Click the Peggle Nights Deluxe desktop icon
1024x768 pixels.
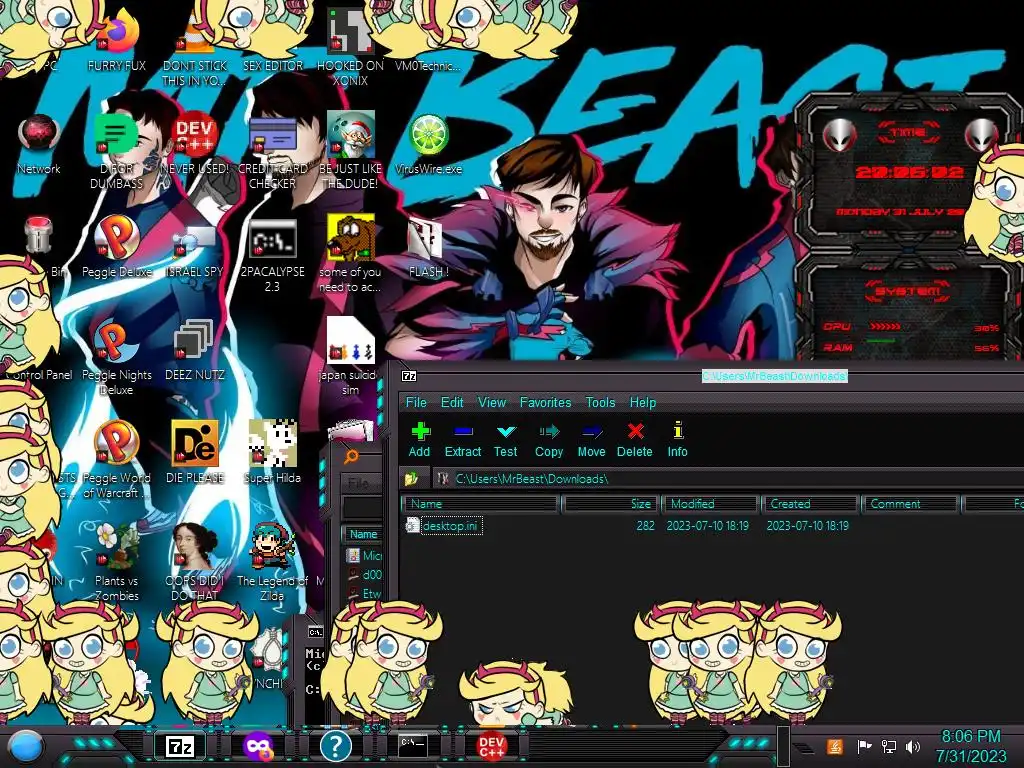116,358
